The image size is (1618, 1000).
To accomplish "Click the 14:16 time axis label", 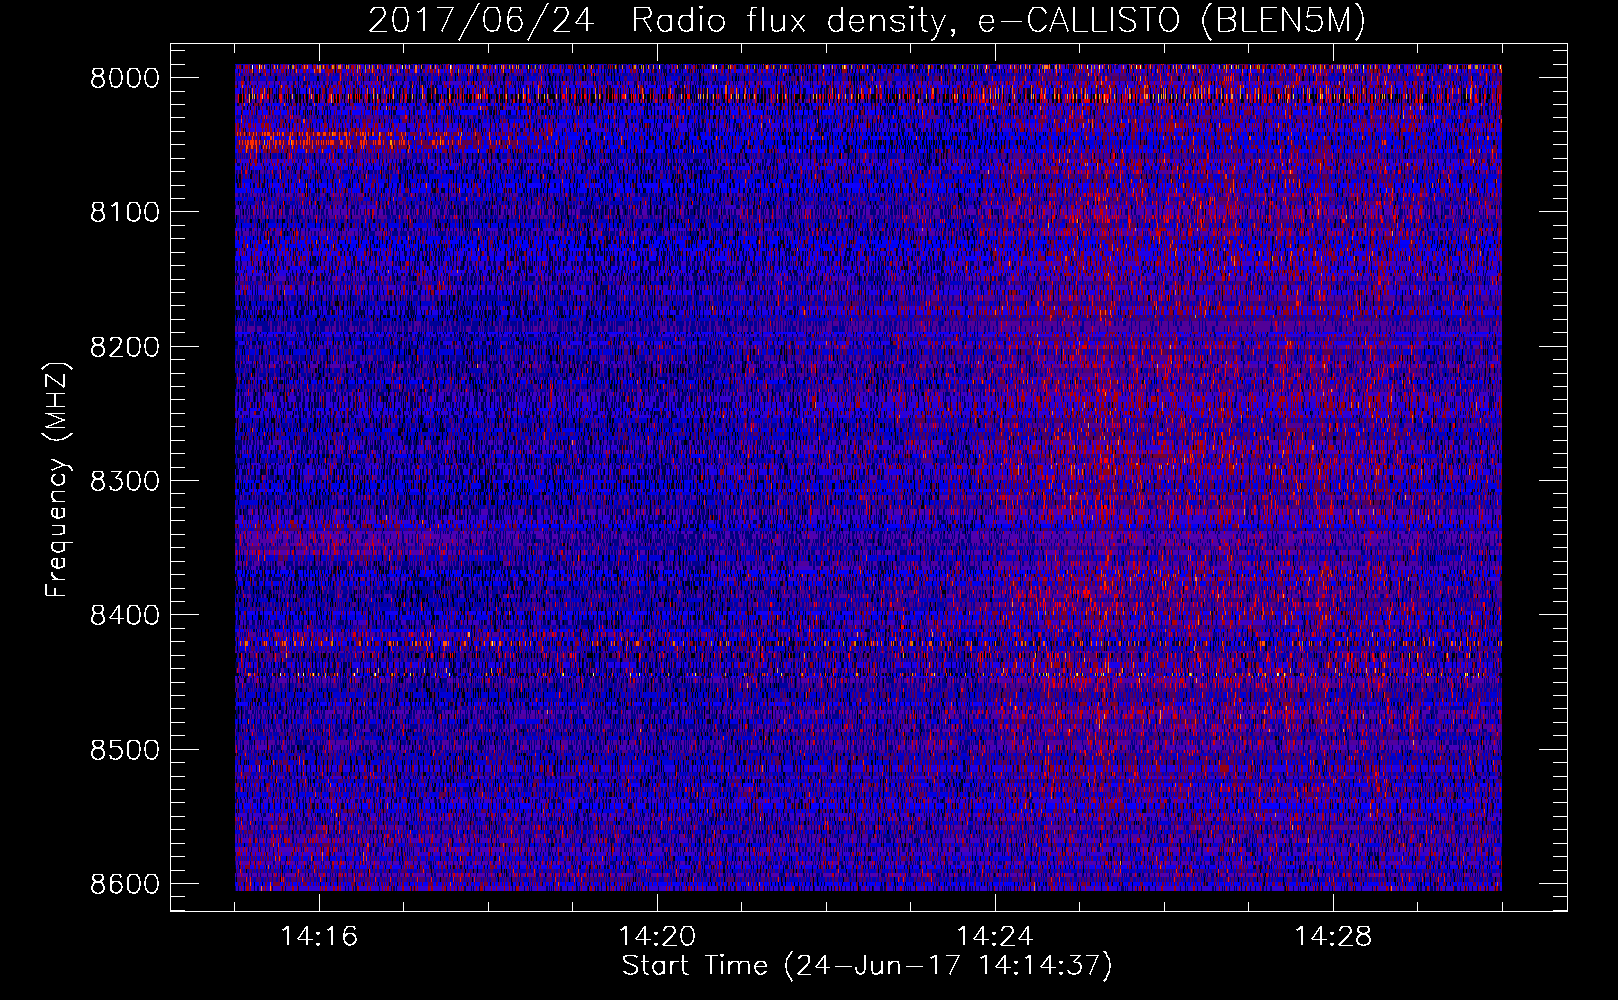I will point(319,937).
